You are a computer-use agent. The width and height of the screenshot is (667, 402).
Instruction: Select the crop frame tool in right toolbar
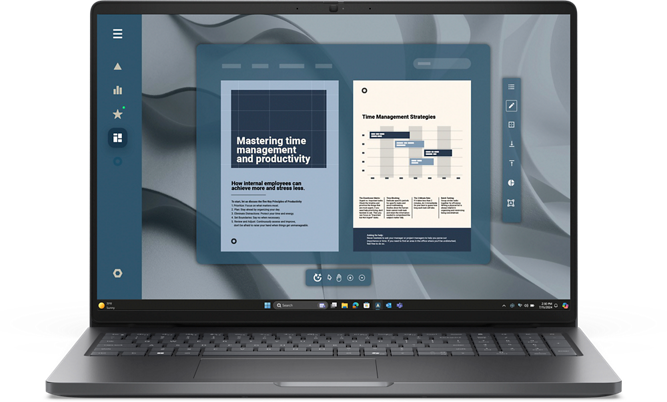(x=511, y=203)
